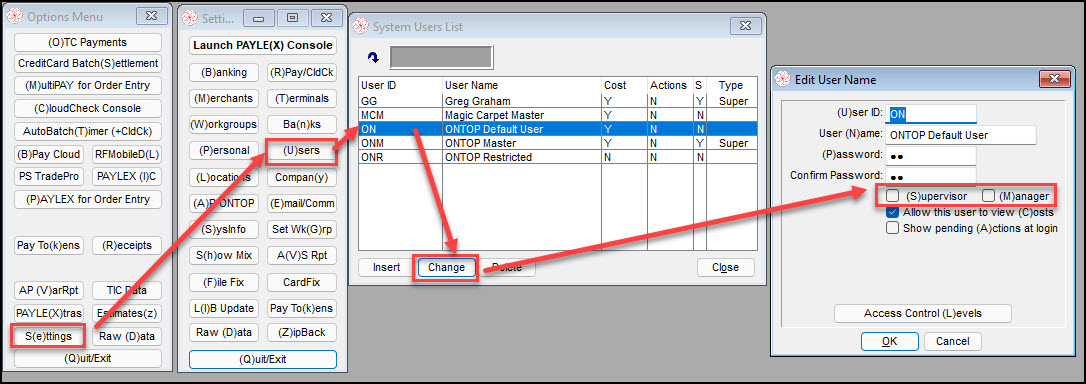Click the Set Wk(G)rp button

[x=302, y=229]
